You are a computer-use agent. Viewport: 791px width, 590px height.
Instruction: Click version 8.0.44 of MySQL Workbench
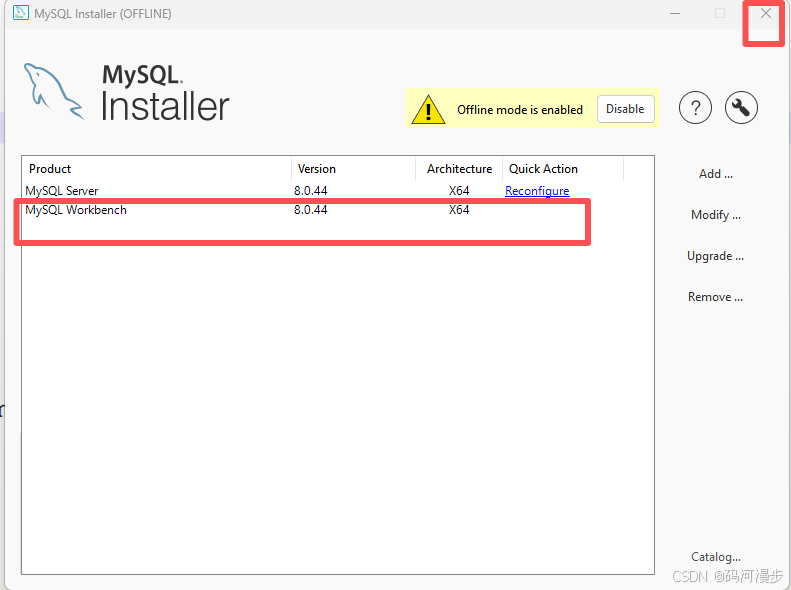(311, 210)
